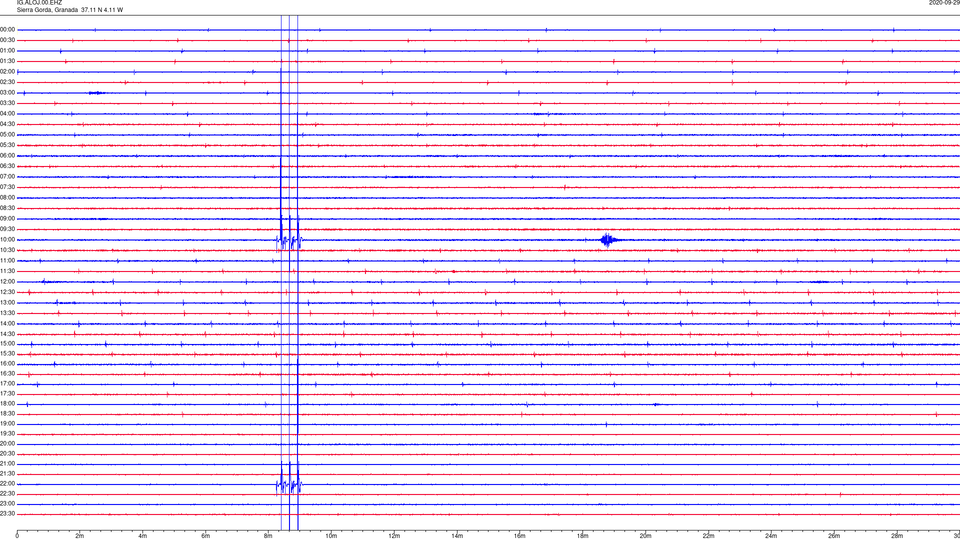Select the 08:30 trace time label
The width and height of the screenshot is (960, 540).
7,208
